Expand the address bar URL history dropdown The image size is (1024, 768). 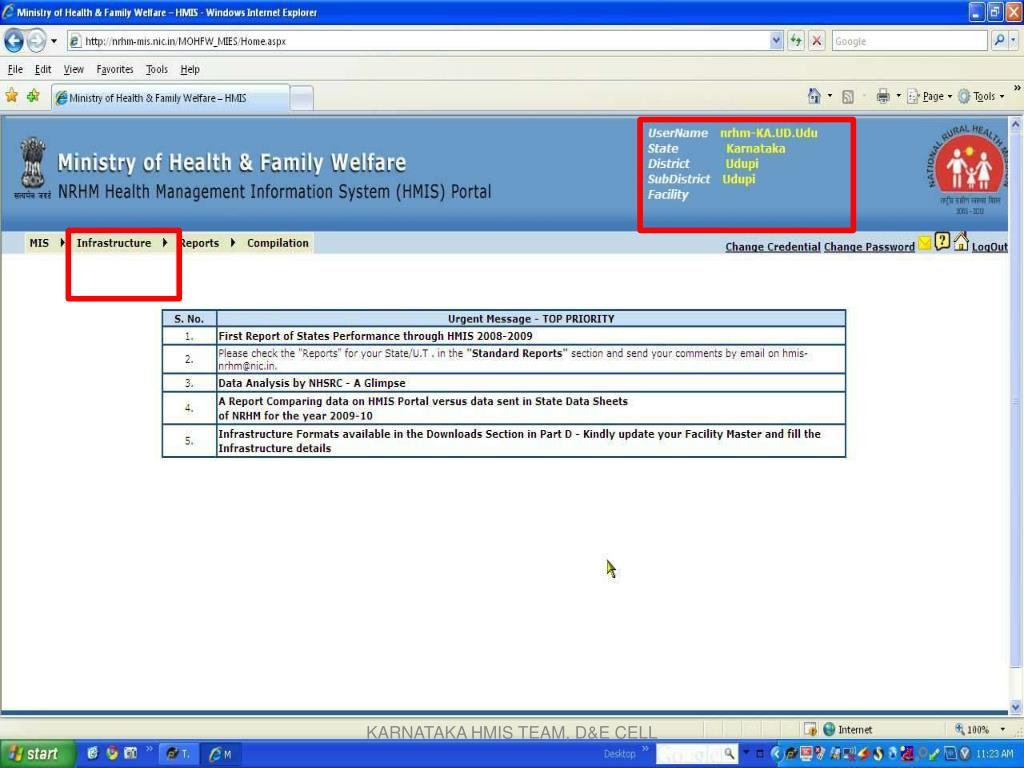click(776, 40)
